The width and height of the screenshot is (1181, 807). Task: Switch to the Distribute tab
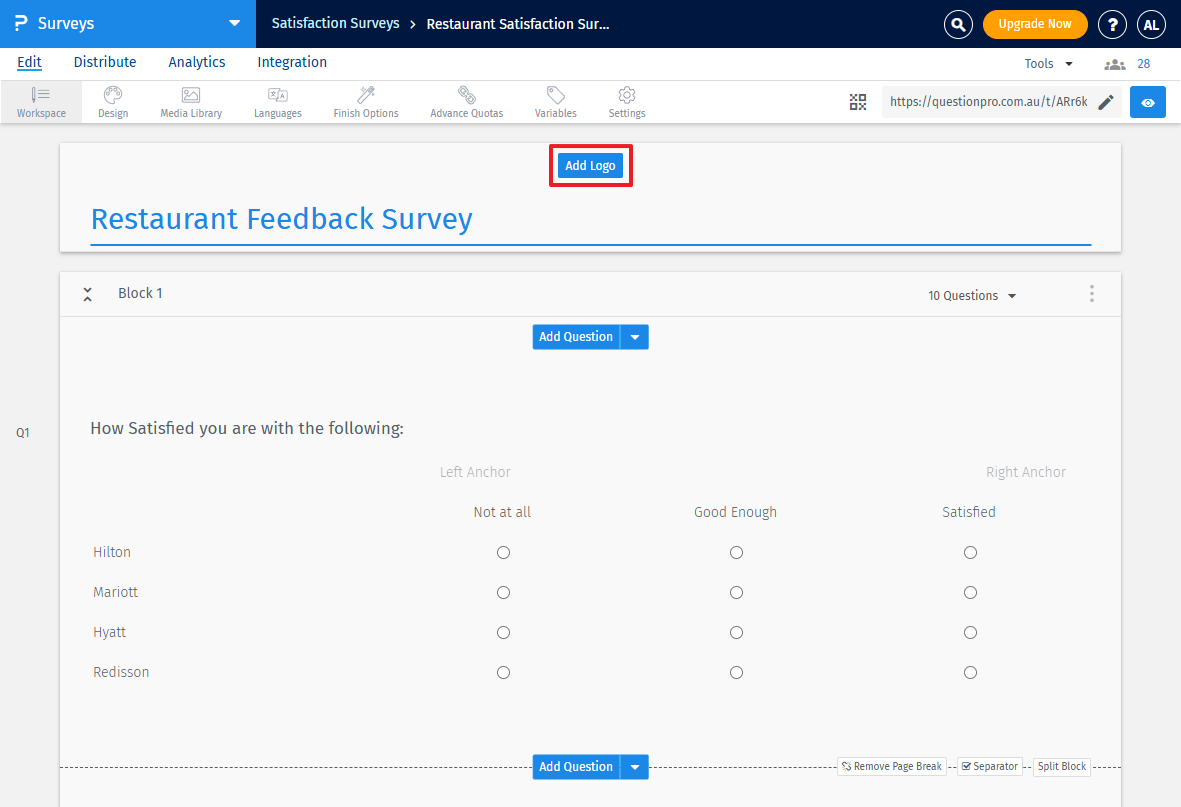[104, 62]
